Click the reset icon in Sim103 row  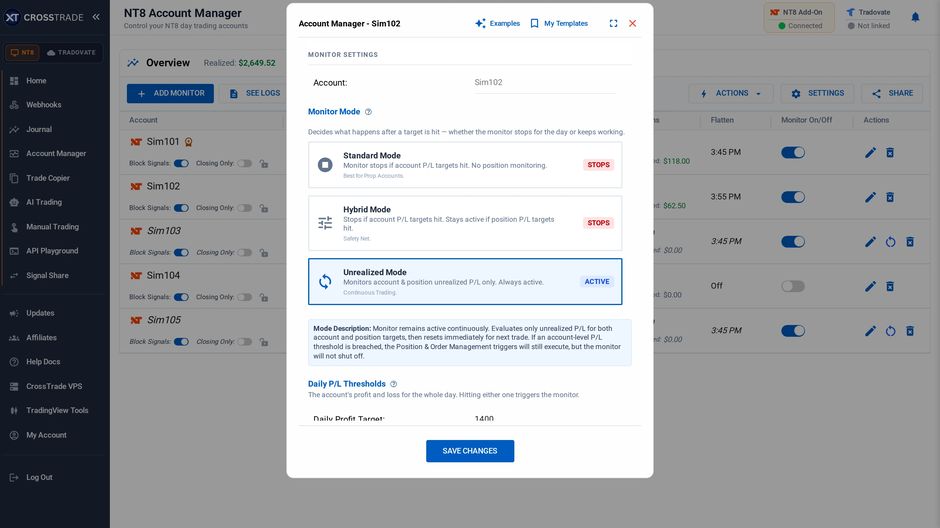coord(890,242)
